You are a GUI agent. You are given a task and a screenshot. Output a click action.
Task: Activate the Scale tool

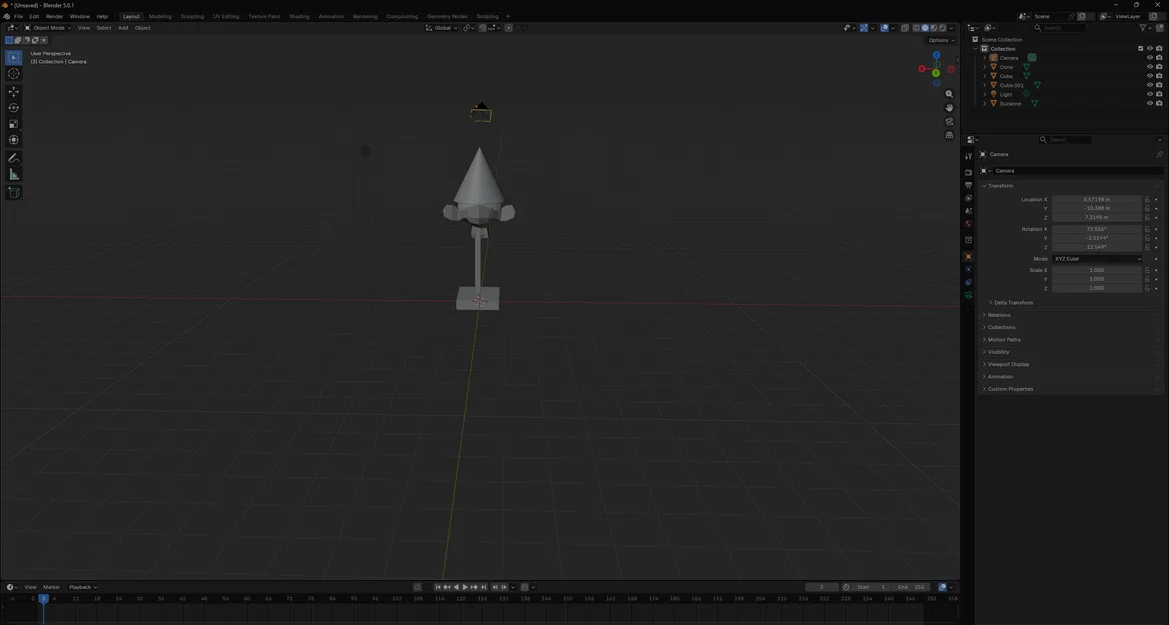pyautogui.click(x=13, y=124)
